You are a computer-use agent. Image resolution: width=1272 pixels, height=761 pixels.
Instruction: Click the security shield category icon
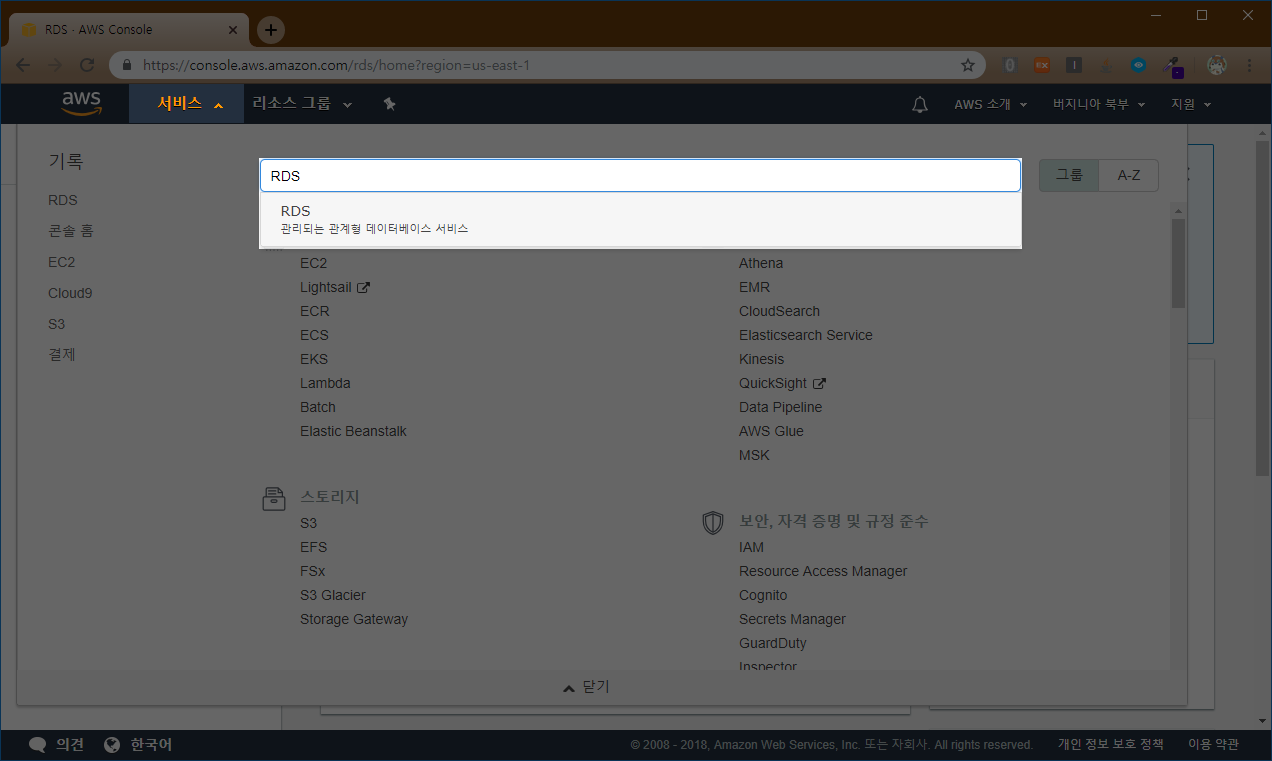(x=713, y=522)
